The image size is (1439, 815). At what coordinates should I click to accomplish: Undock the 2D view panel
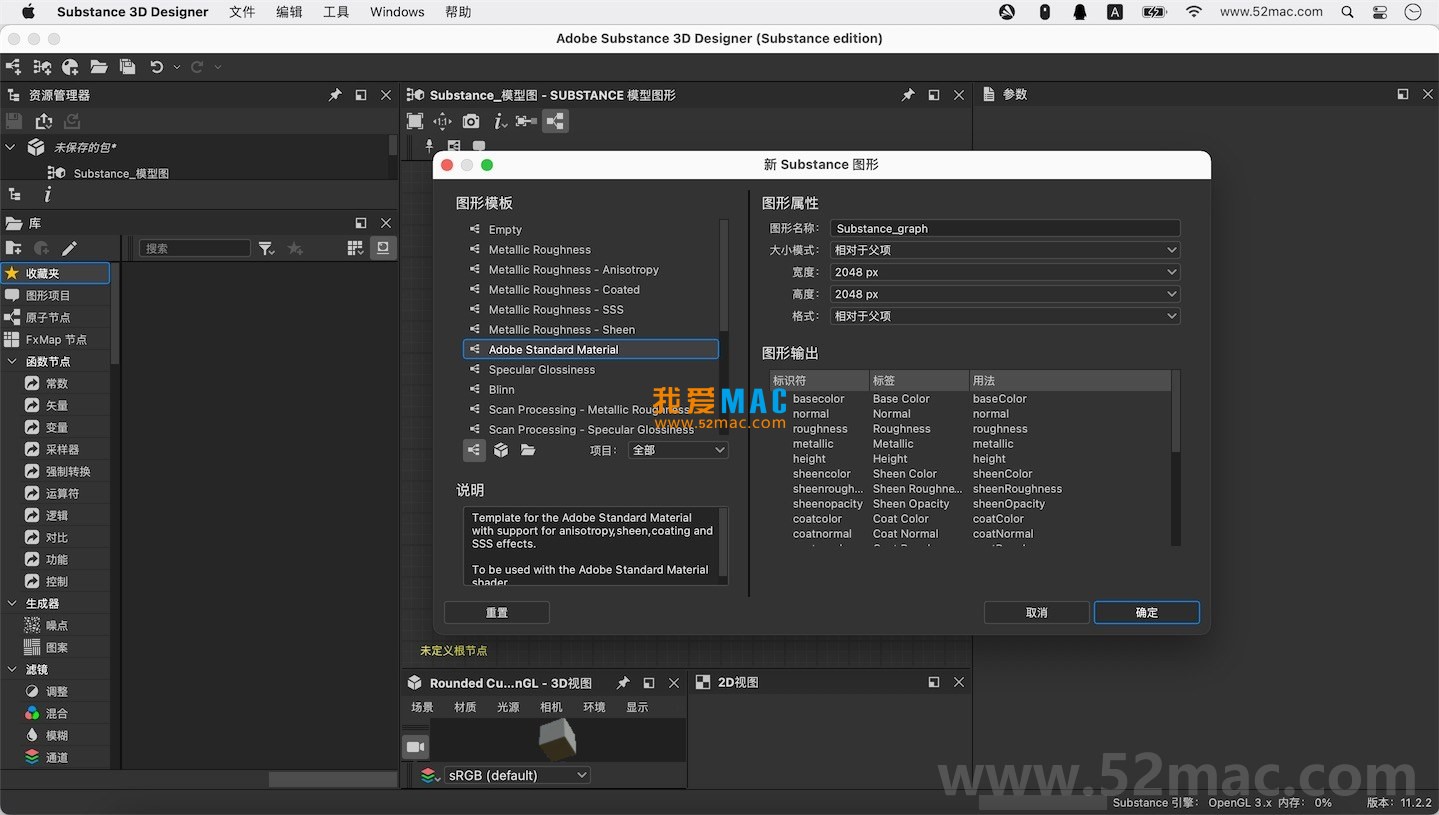(x=933, y=682)
